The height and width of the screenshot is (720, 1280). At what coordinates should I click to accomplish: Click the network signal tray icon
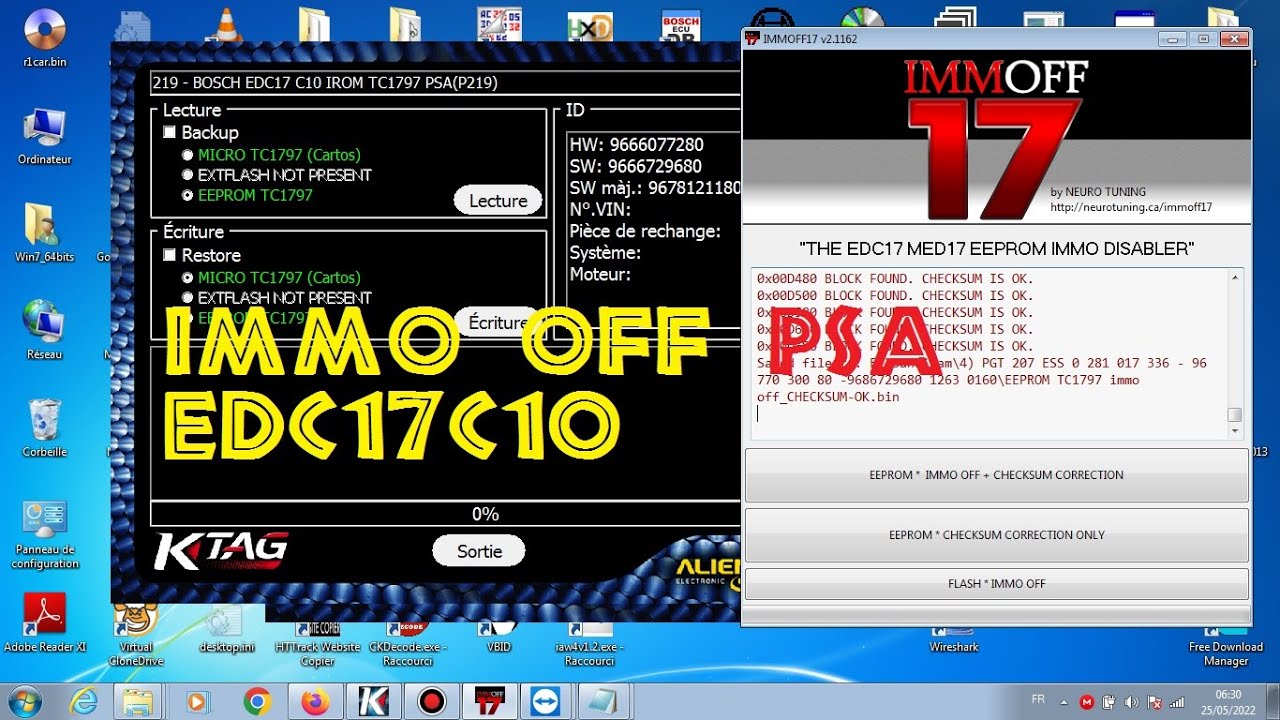coord(1178,702)
